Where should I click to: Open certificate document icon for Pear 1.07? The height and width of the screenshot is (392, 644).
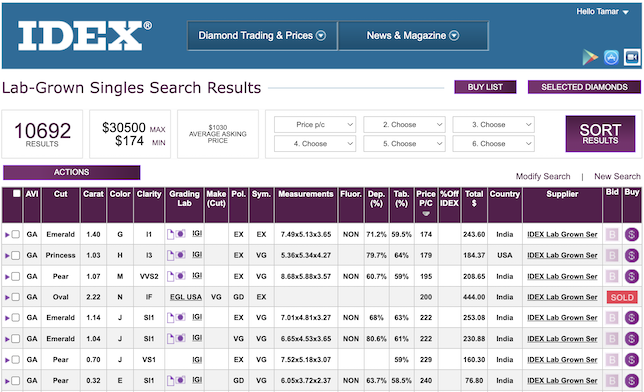[x=170, y=276]
